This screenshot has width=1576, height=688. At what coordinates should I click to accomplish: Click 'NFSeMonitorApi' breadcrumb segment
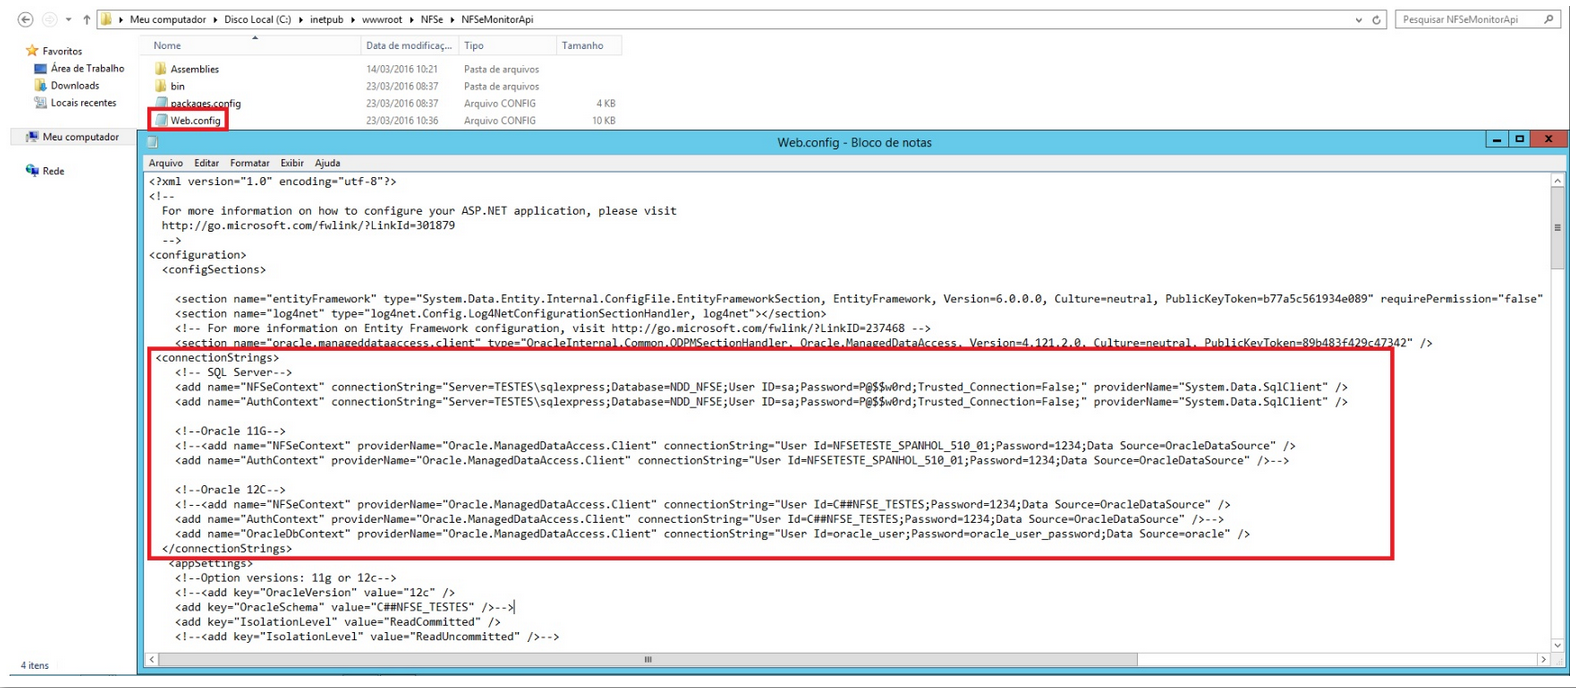[497, 19]
